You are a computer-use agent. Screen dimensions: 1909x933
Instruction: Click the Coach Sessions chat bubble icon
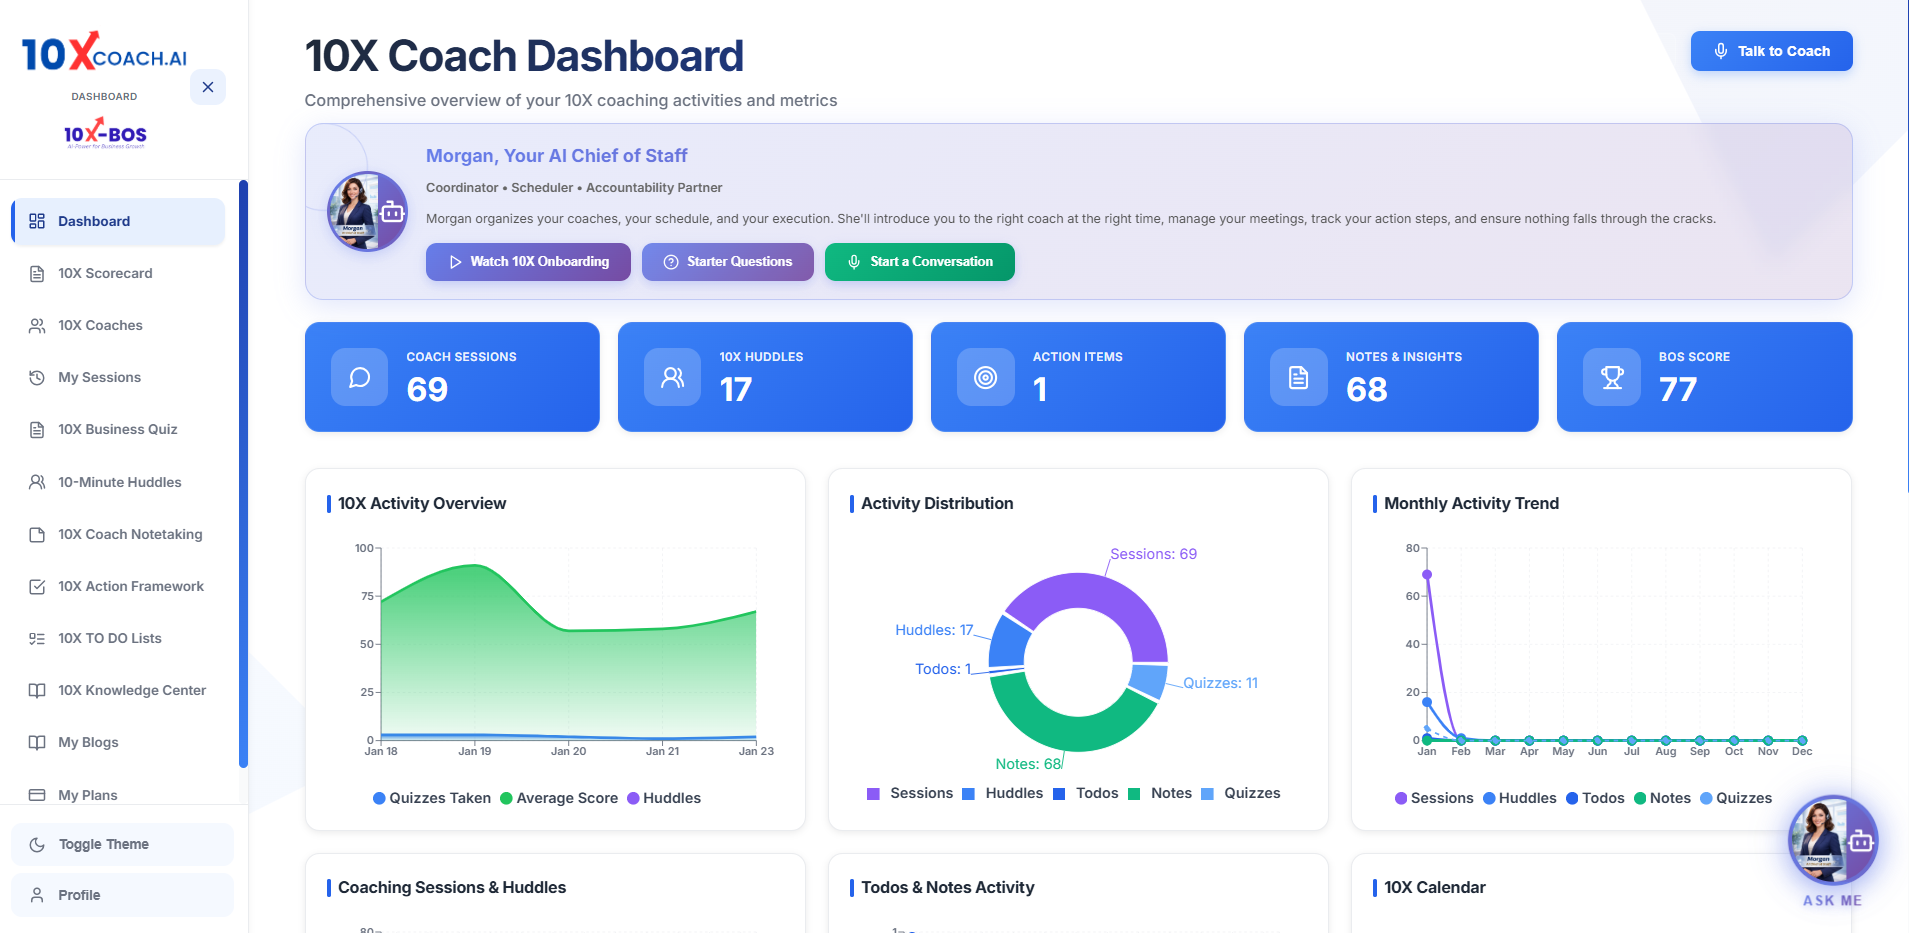coord(359,377)
